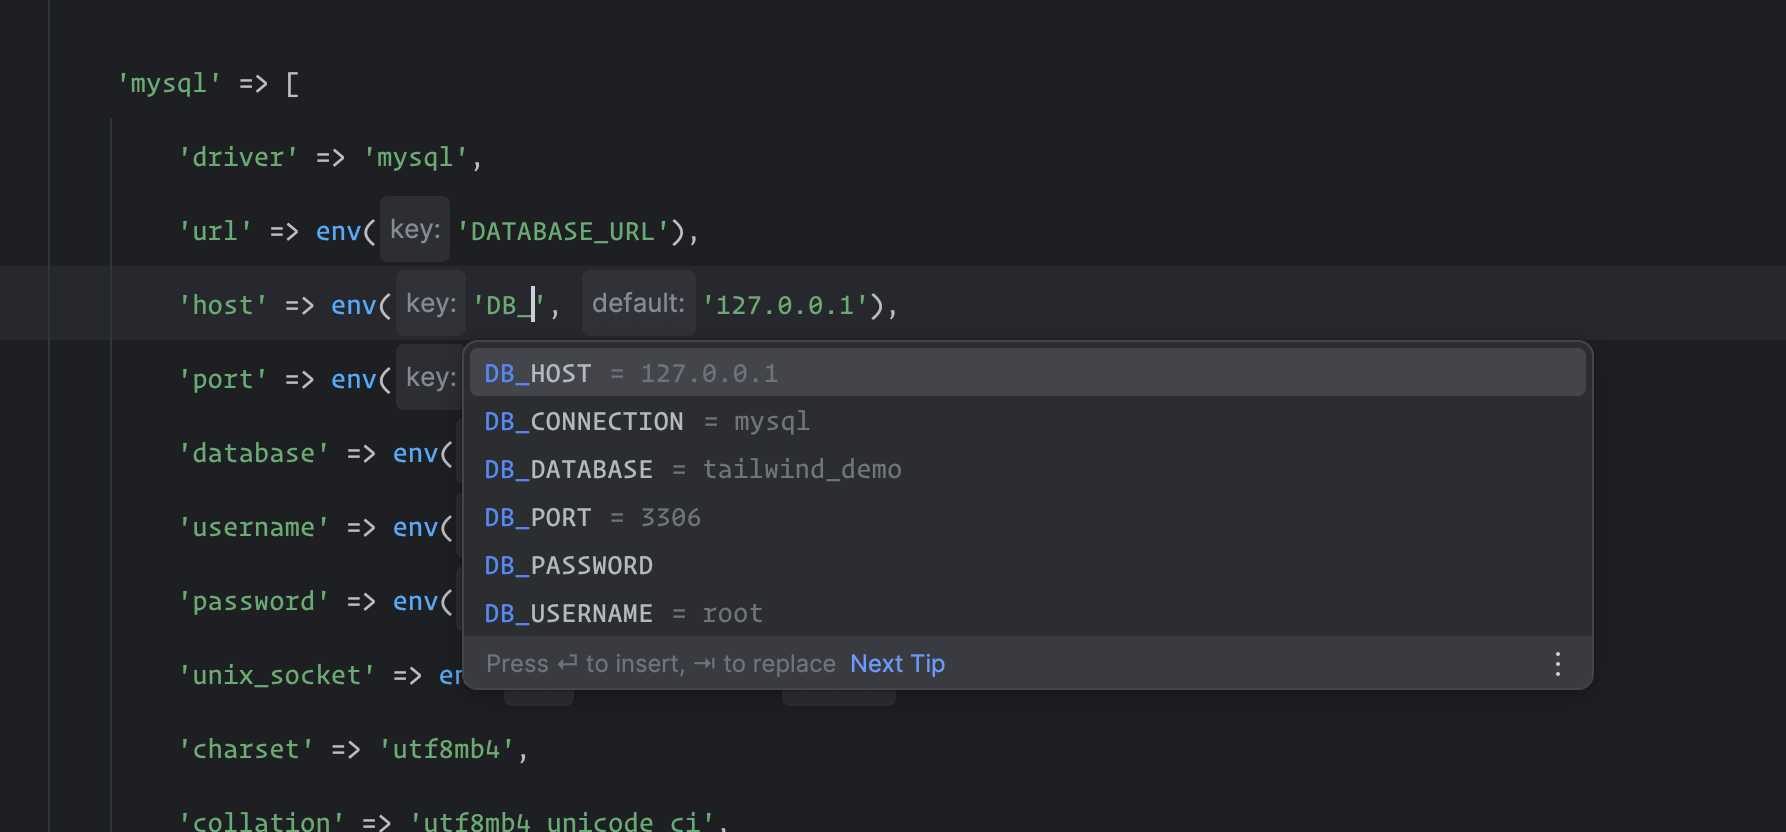The height and width of the screenshot is (832, 1786).
Task: Click the 'utf8mb4_unicode_ci' value
Action: pyautogui.click(x=562, y=821)
